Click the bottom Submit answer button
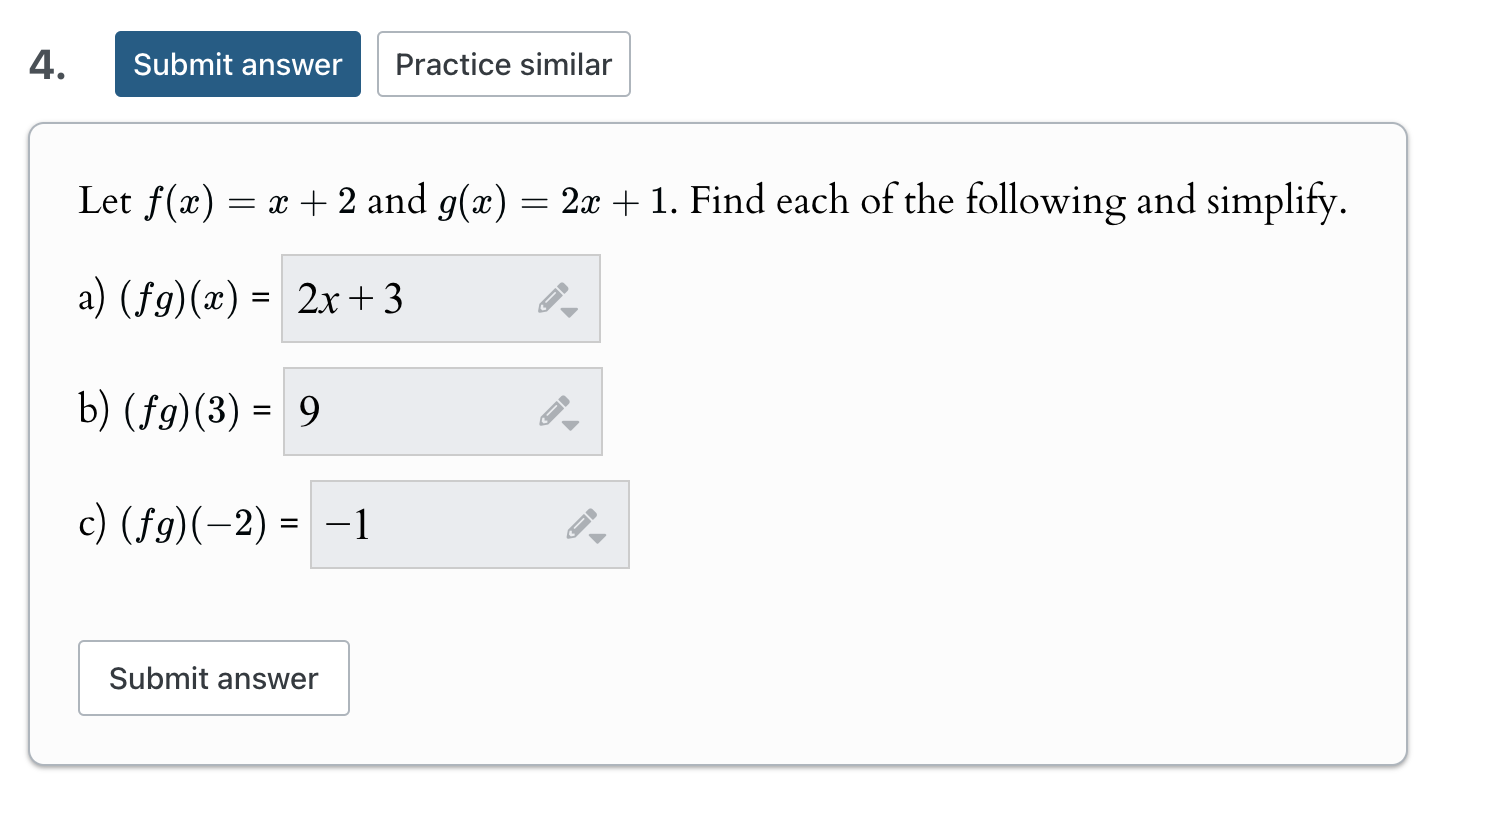This screenshot has height=828, width=1492. (x=213, y=678)
